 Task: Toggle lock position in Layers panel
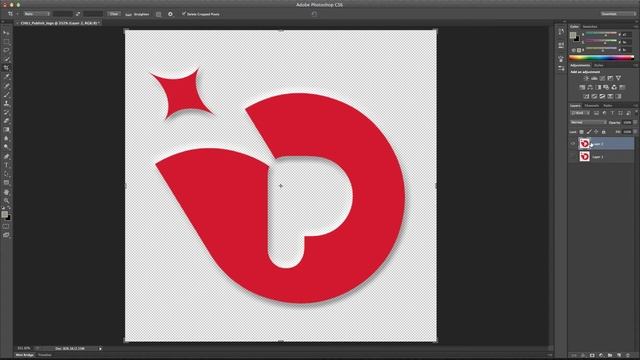pos(596,132)
